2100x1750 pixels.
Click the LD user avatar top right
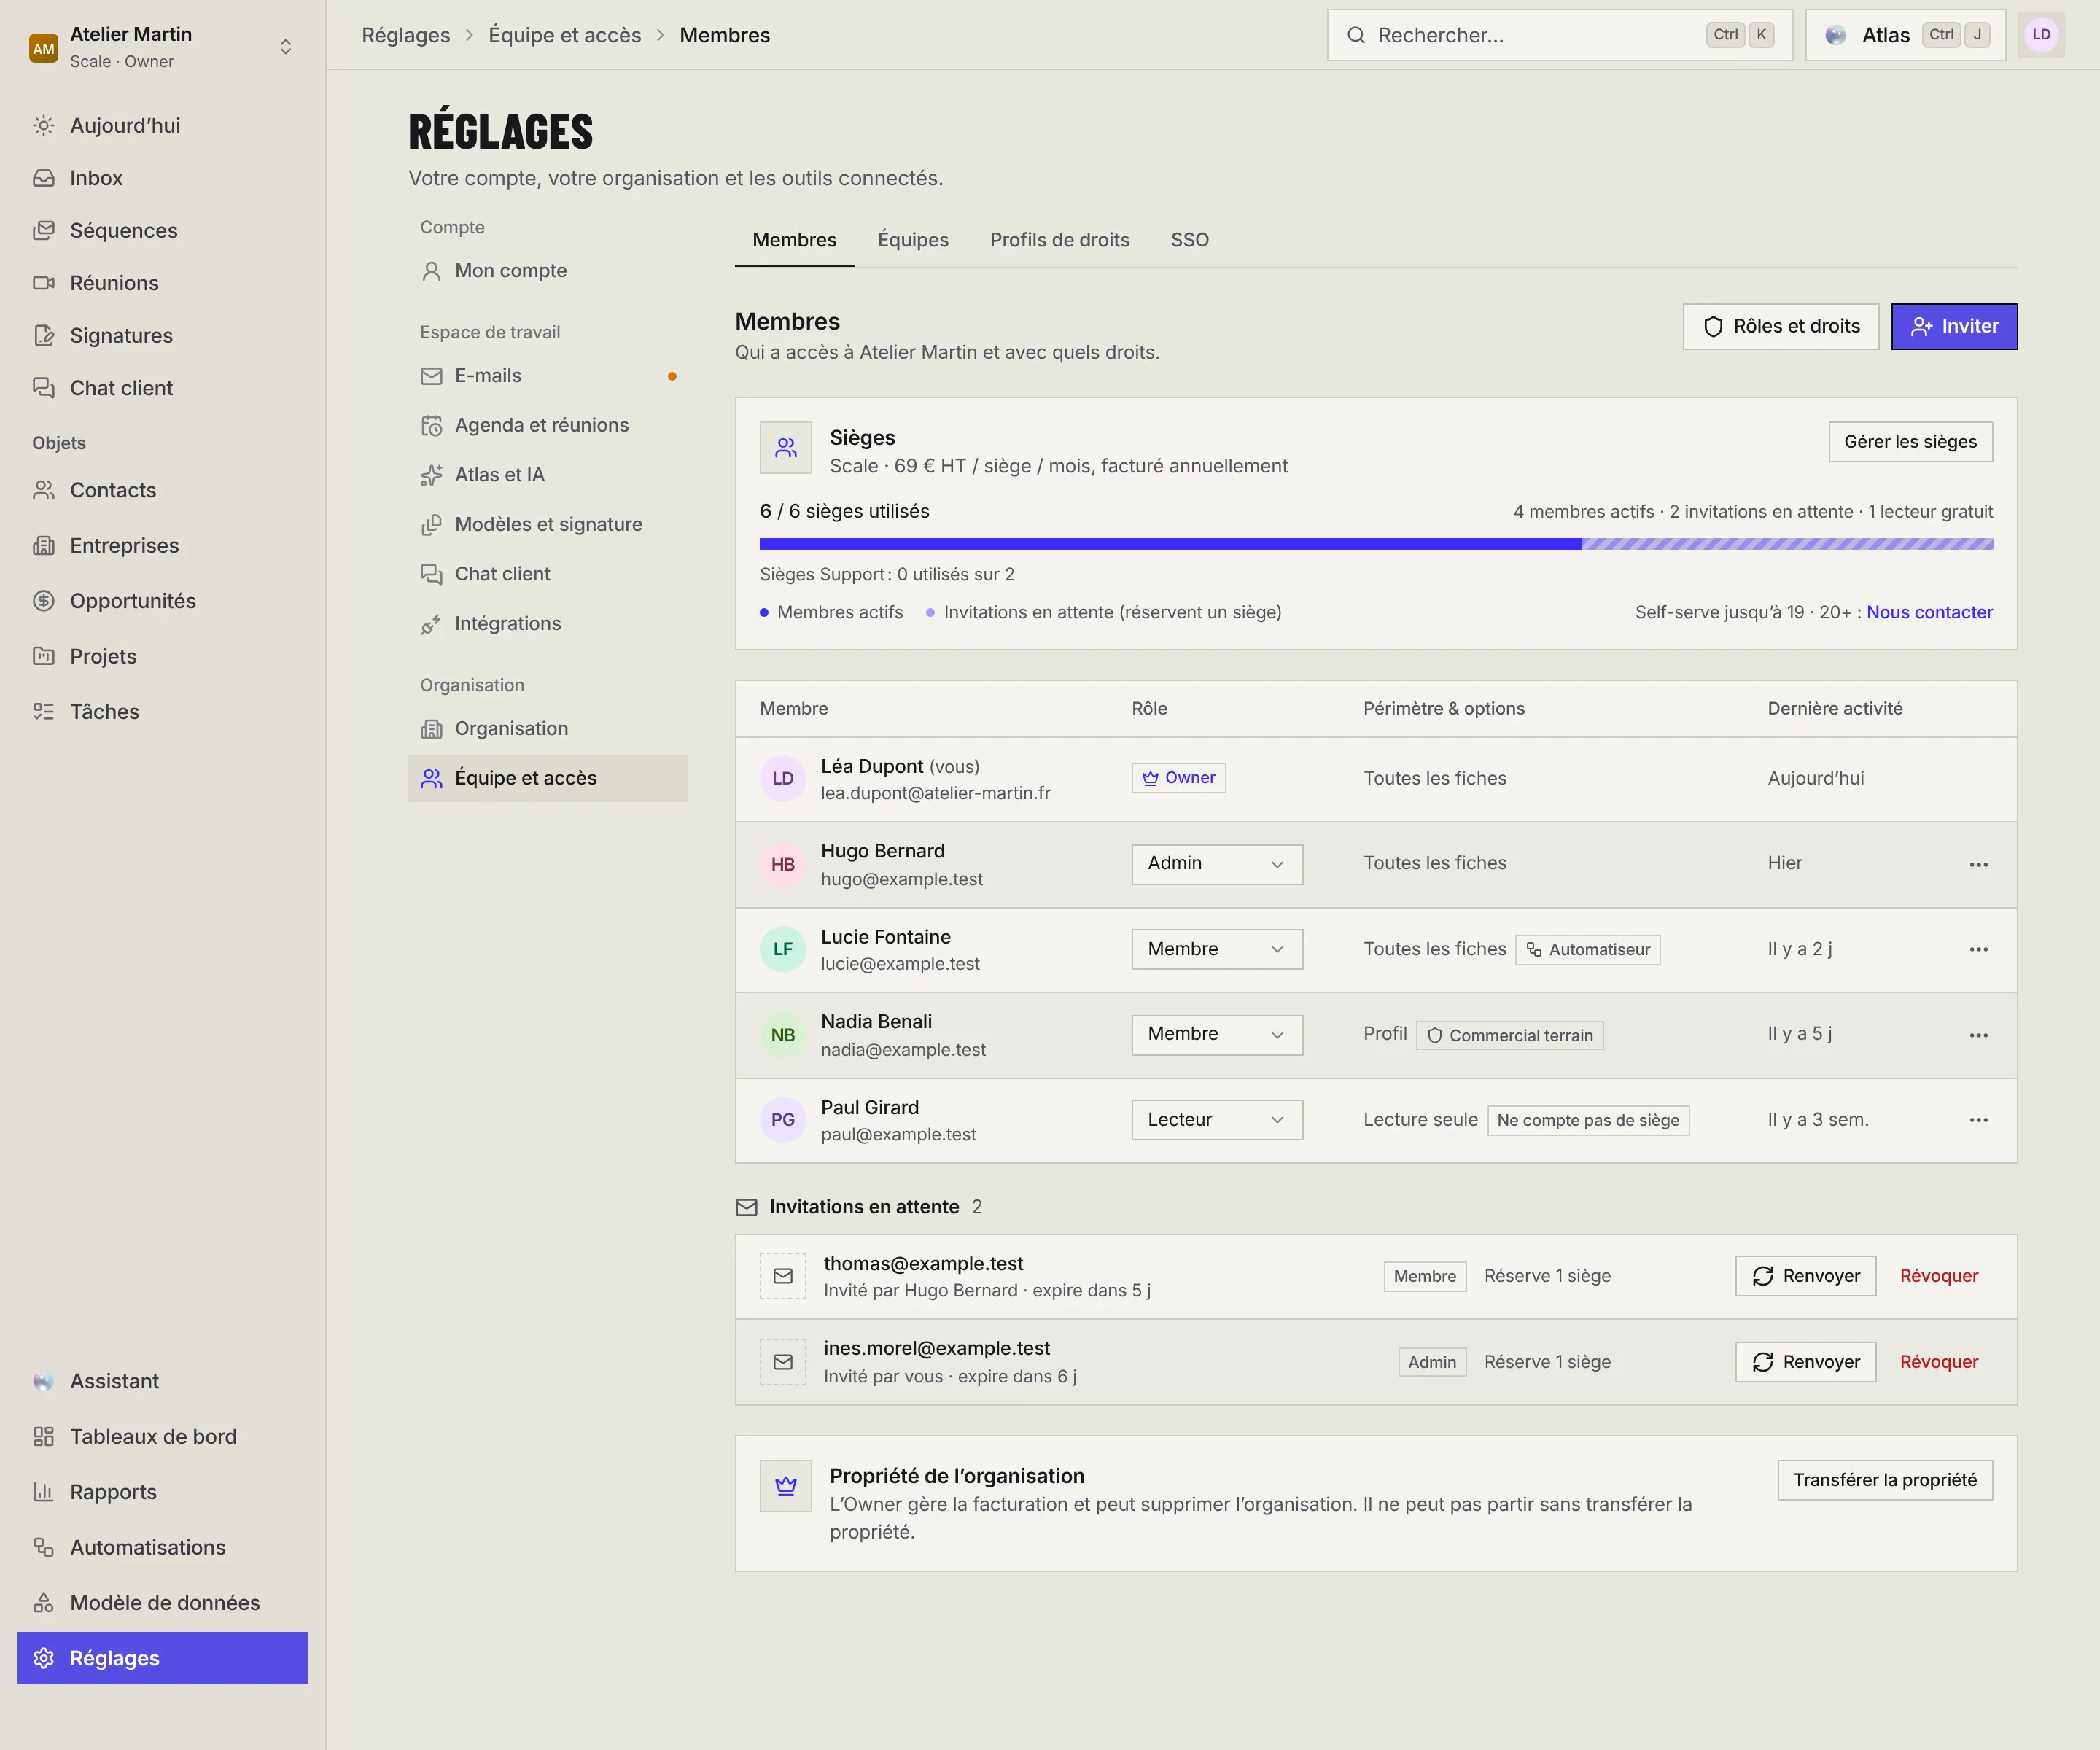pos(2041,35)
